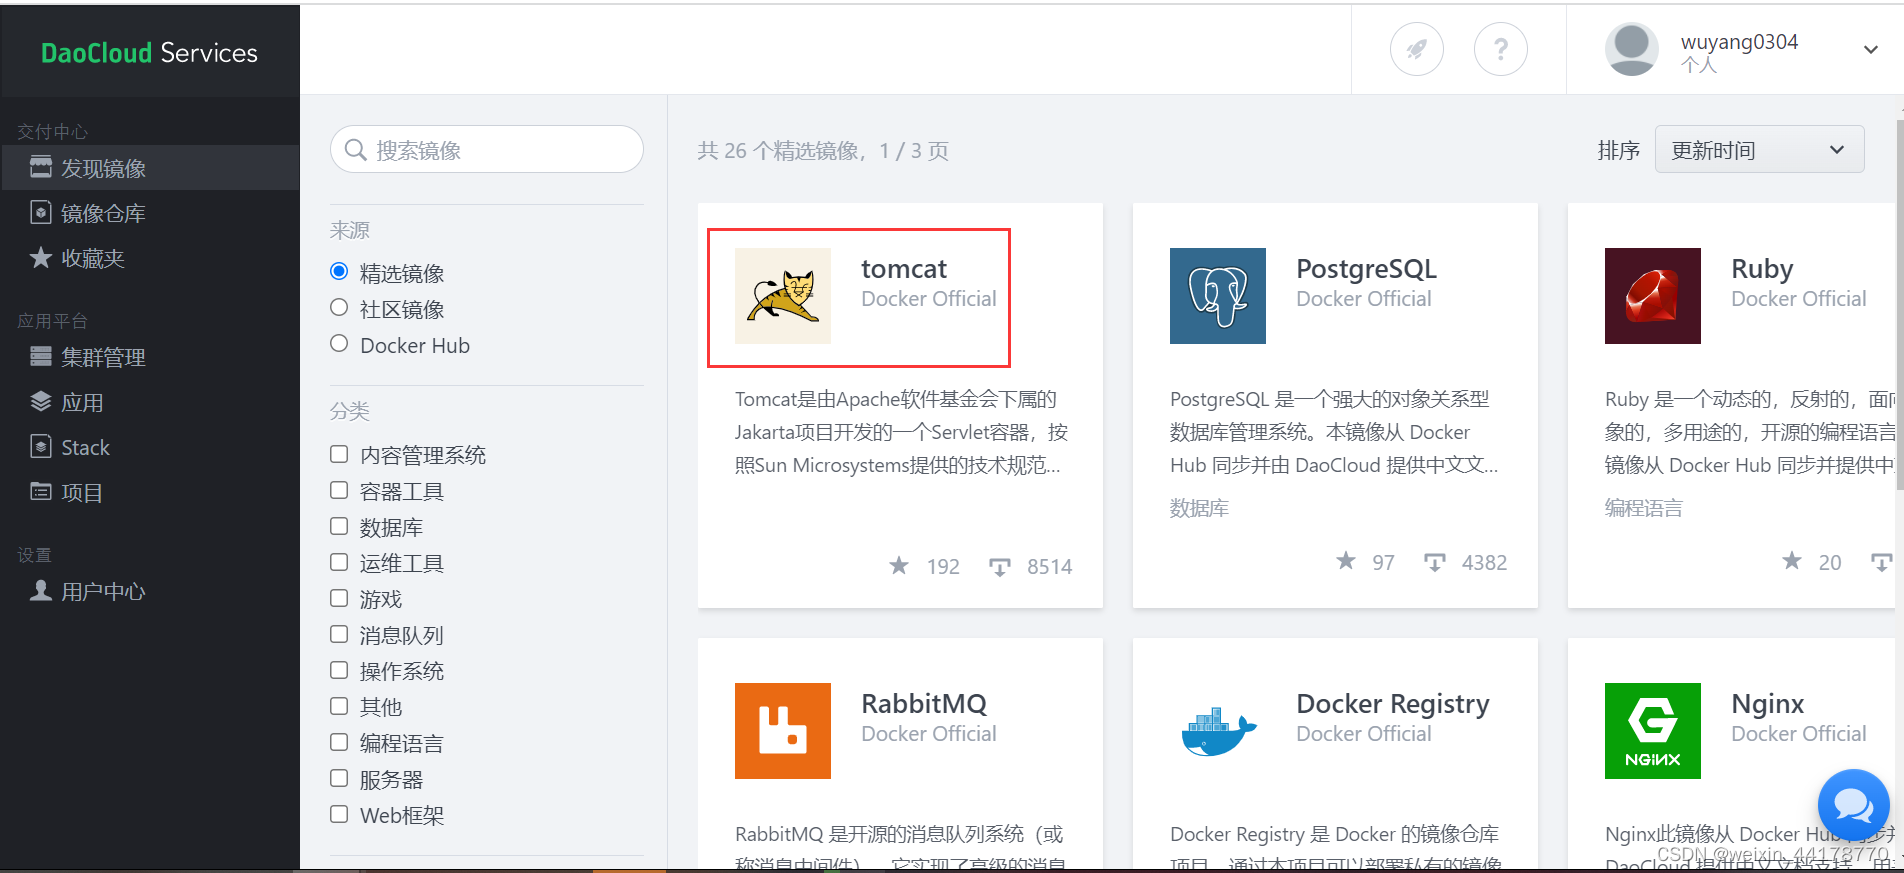Click the layers icon beside 应用

click(41, 402)
